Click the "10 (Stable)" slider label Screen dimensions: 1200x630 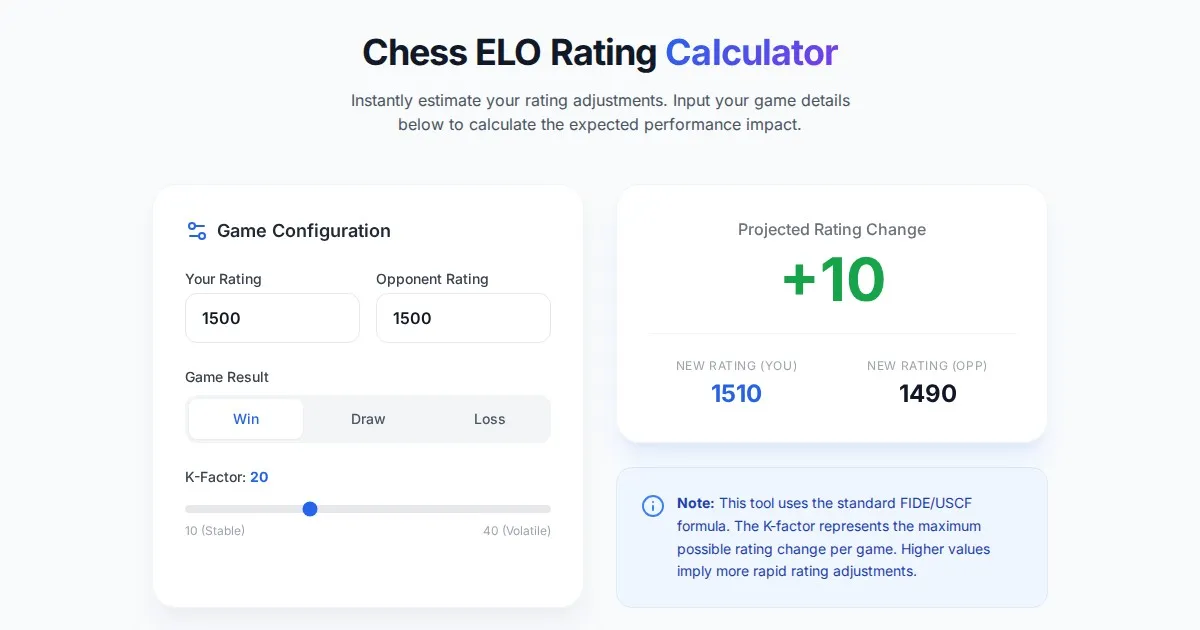(x=215, y=531)
